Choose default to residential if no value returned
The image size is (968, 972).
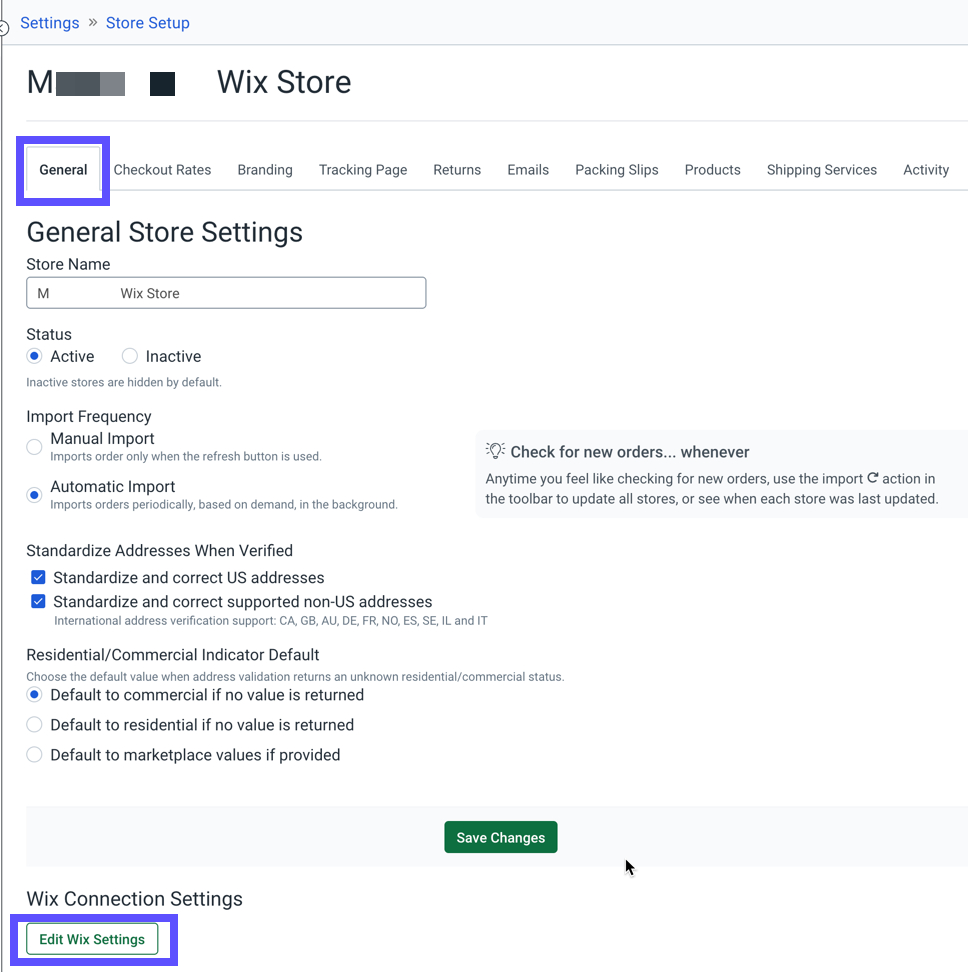(x=33, y=725)
